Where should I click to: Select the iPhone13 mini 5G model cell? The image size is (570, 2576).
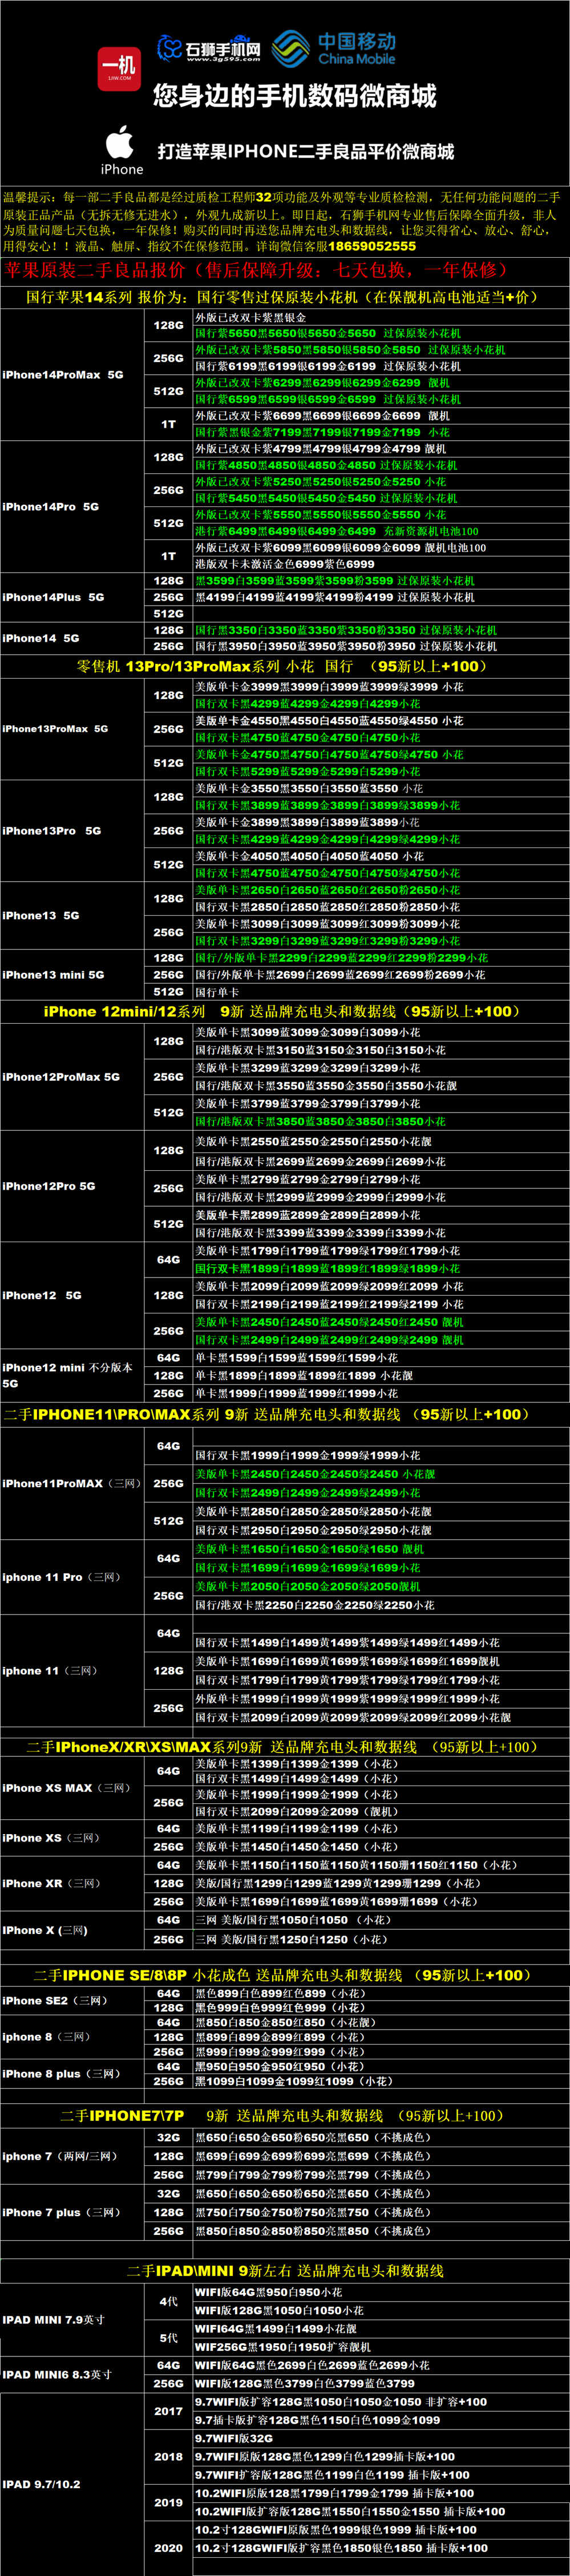pos(72,974)
